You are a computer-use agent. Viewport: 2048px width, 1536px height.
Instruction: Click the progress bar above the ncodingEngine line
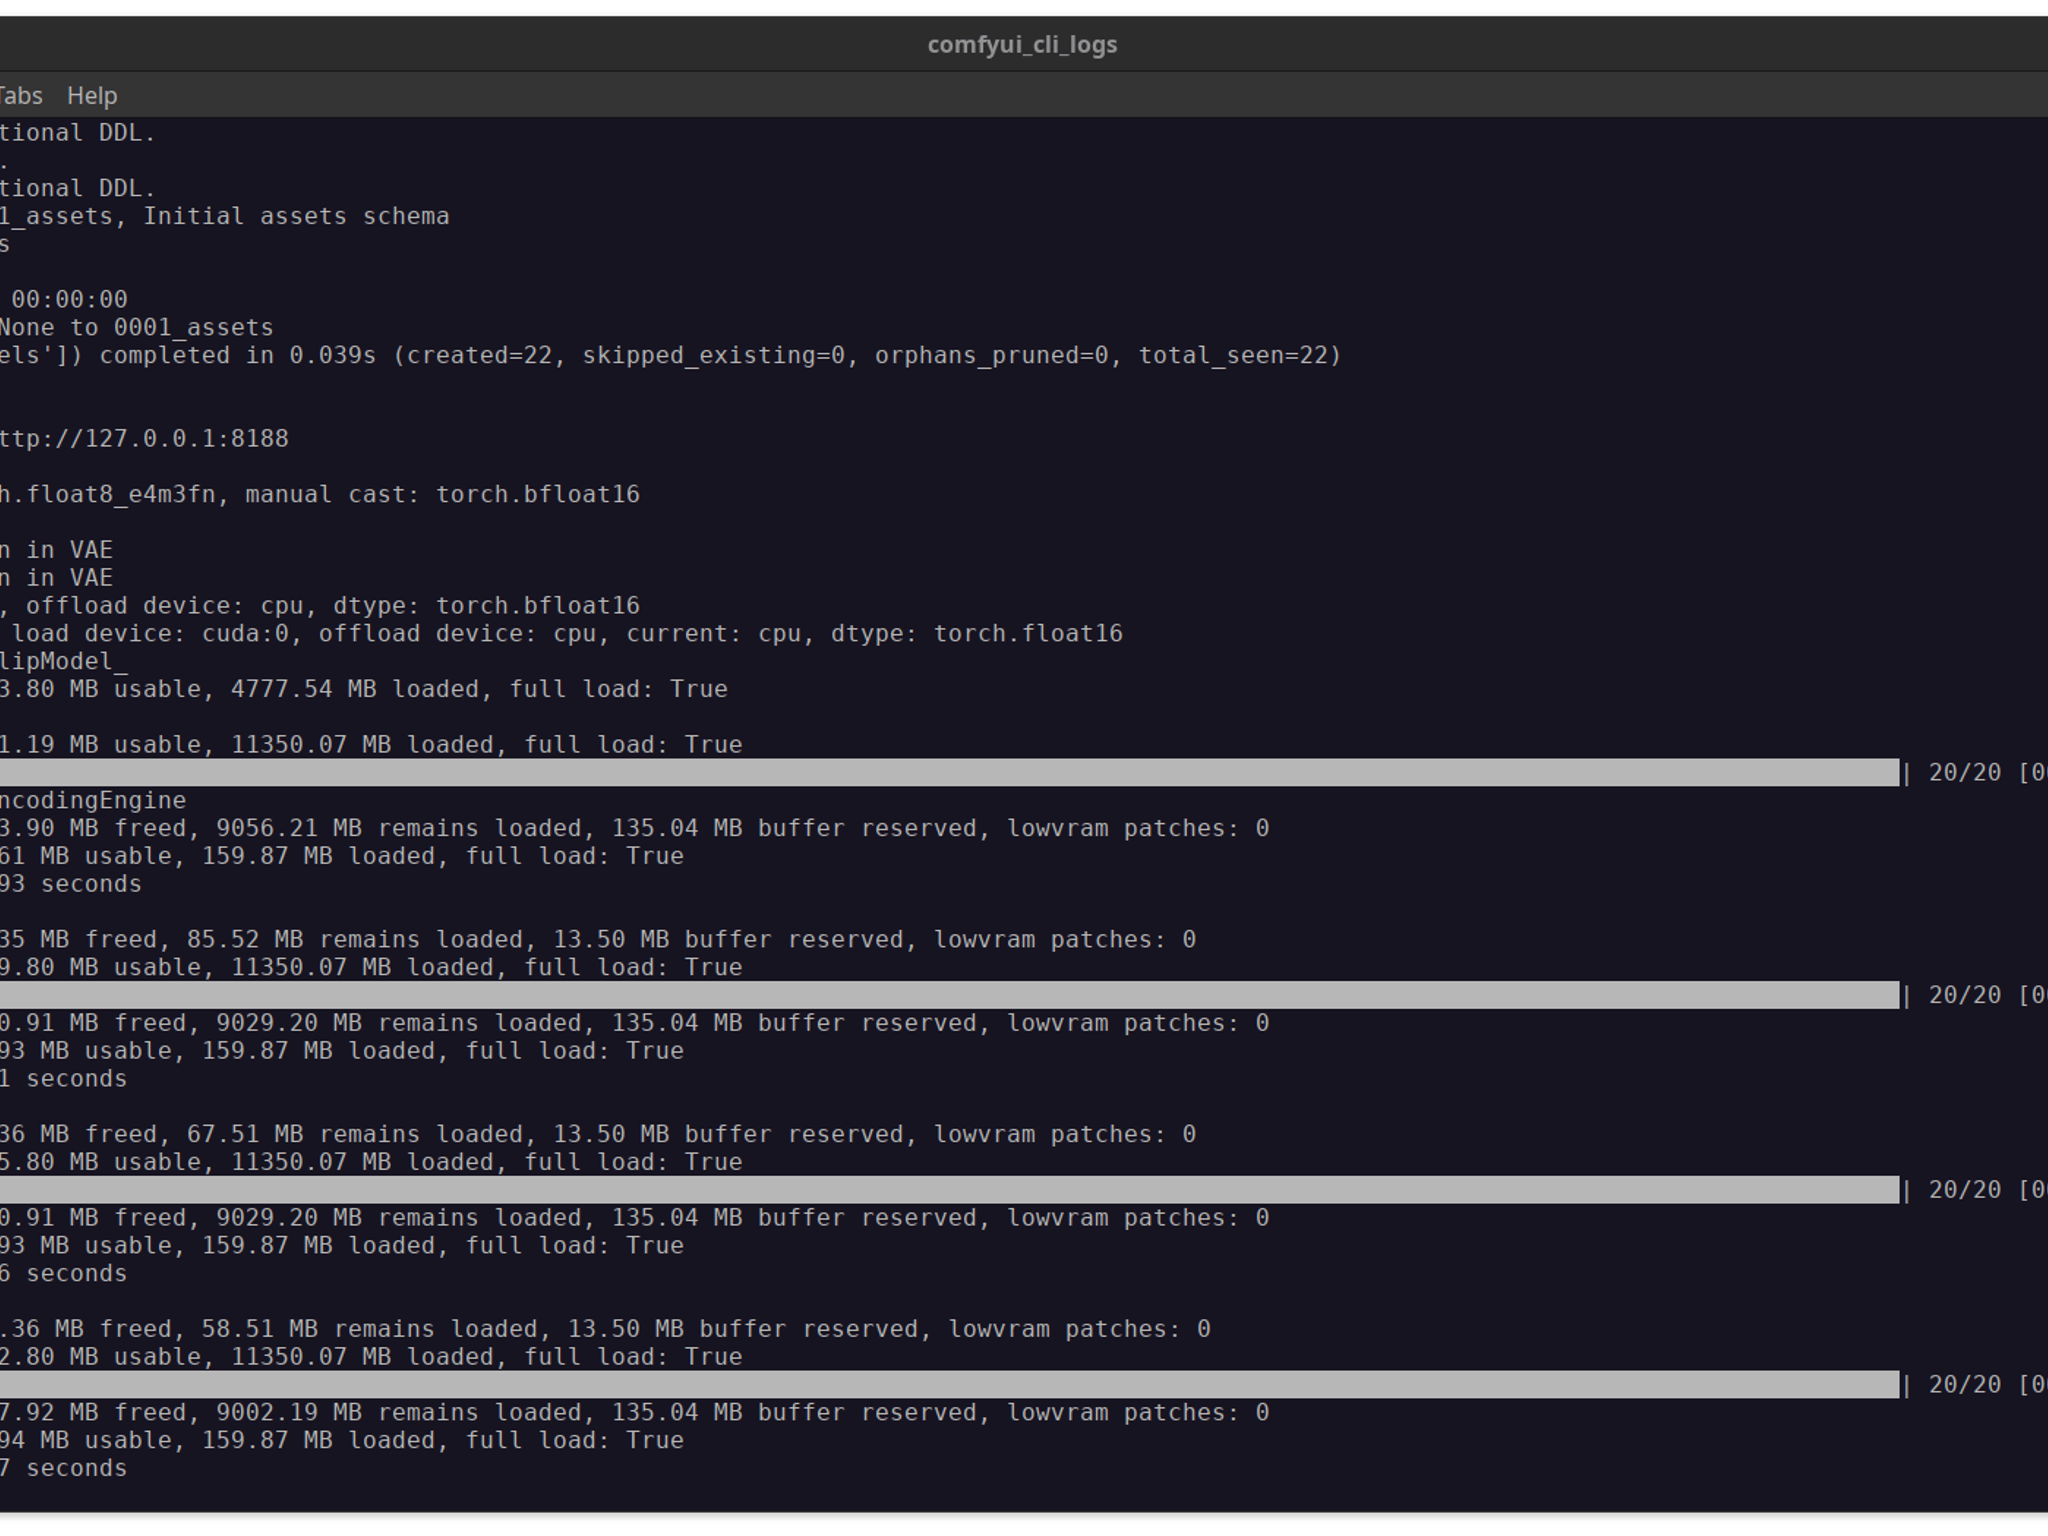tap(949, 772)
